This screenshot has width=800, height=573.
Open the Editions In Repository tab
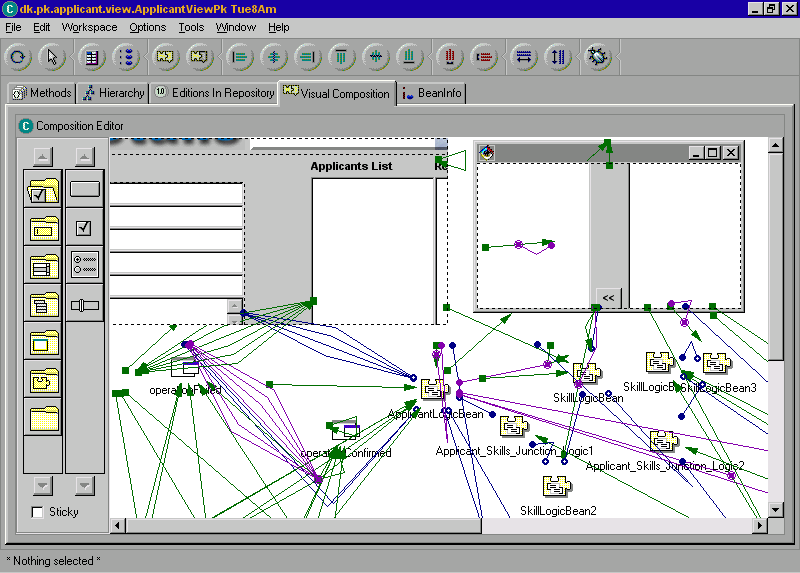[x=212, y=93]
